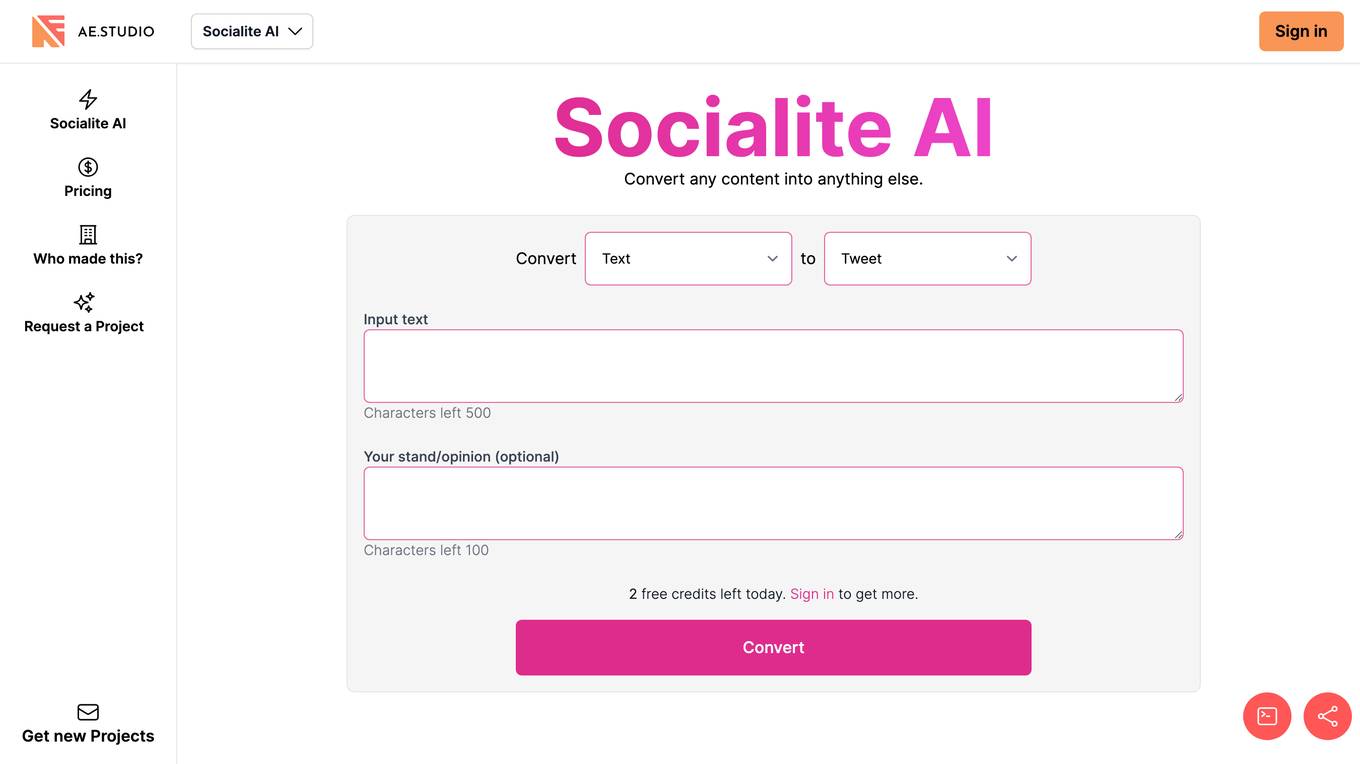Expand the Socialite AI selector in the header

pyautogui.click(x=251, y=31)
